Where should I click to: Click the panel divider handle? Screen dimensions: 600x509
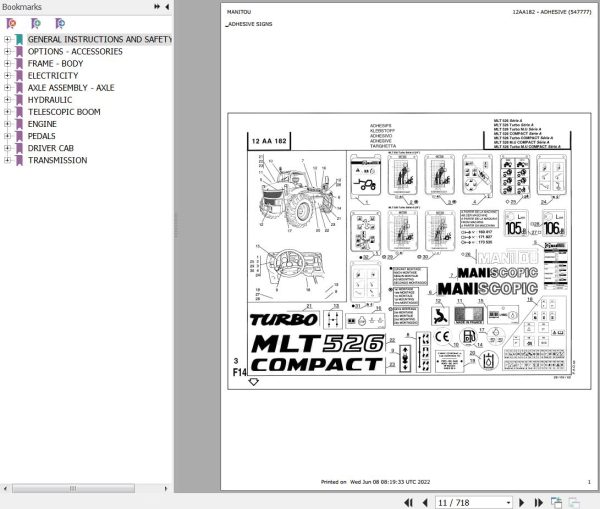pos(176,225)
